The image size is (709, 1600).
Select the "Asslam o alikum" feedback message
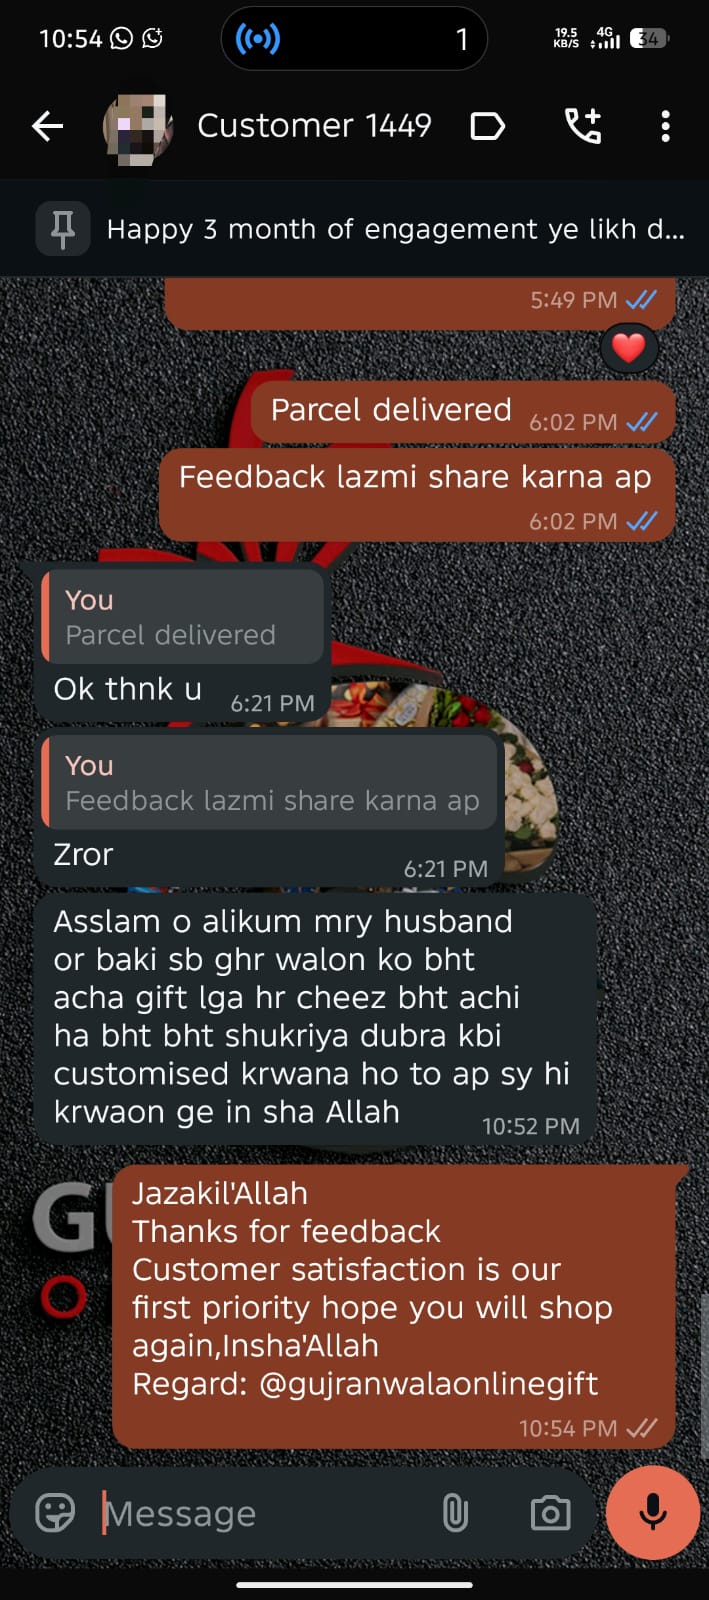click(316, 1019)
